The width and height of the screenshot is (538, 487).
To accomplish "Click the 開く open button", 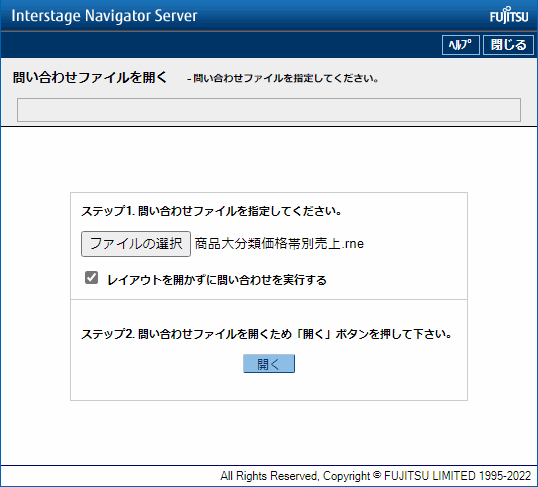I will pyautogui.click(x=269, y=364).
